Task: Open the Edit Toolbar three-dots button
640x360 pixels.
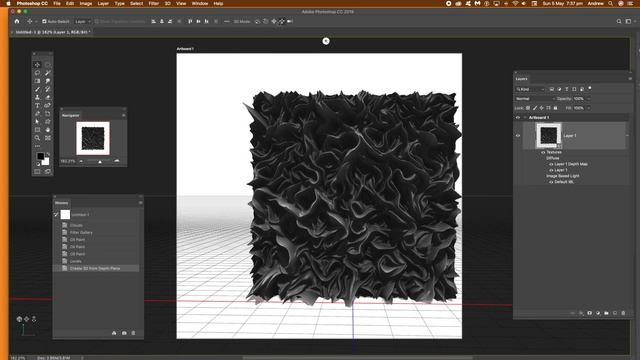Action: point(37,146)
